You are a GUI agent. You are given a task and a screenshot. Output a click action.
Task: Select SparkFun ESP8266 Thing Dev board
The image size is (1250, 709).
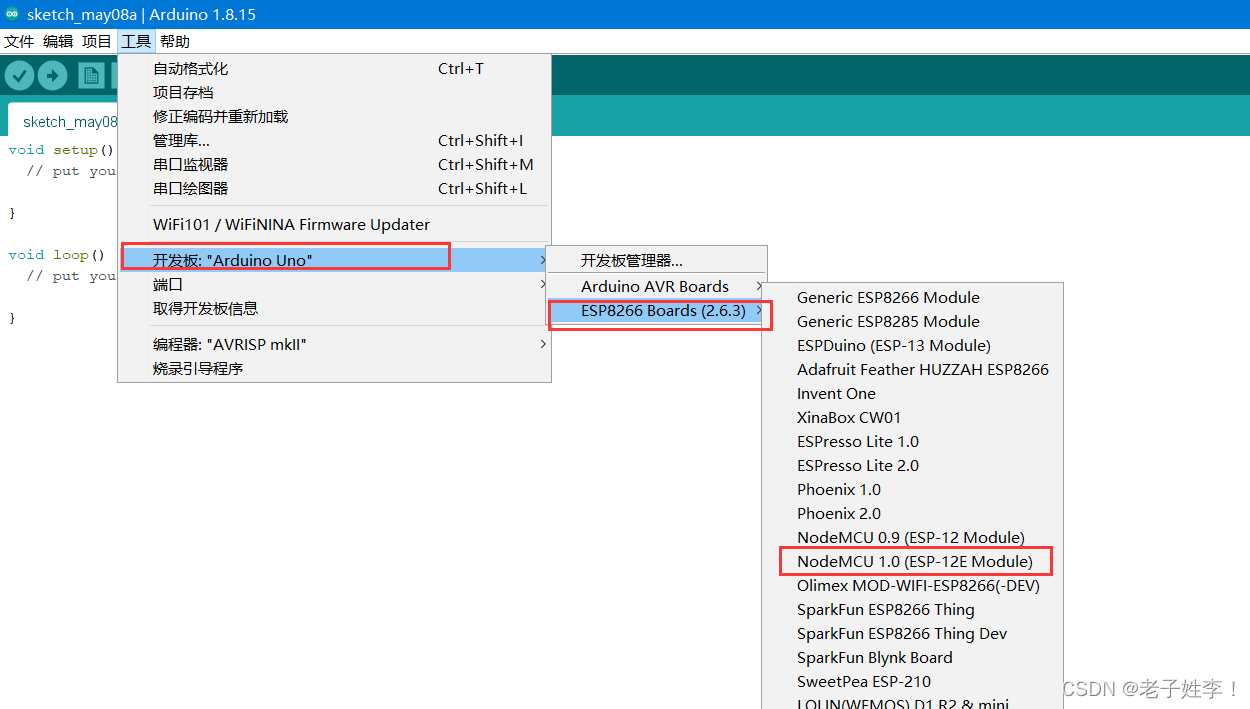(x=912, y=633)
